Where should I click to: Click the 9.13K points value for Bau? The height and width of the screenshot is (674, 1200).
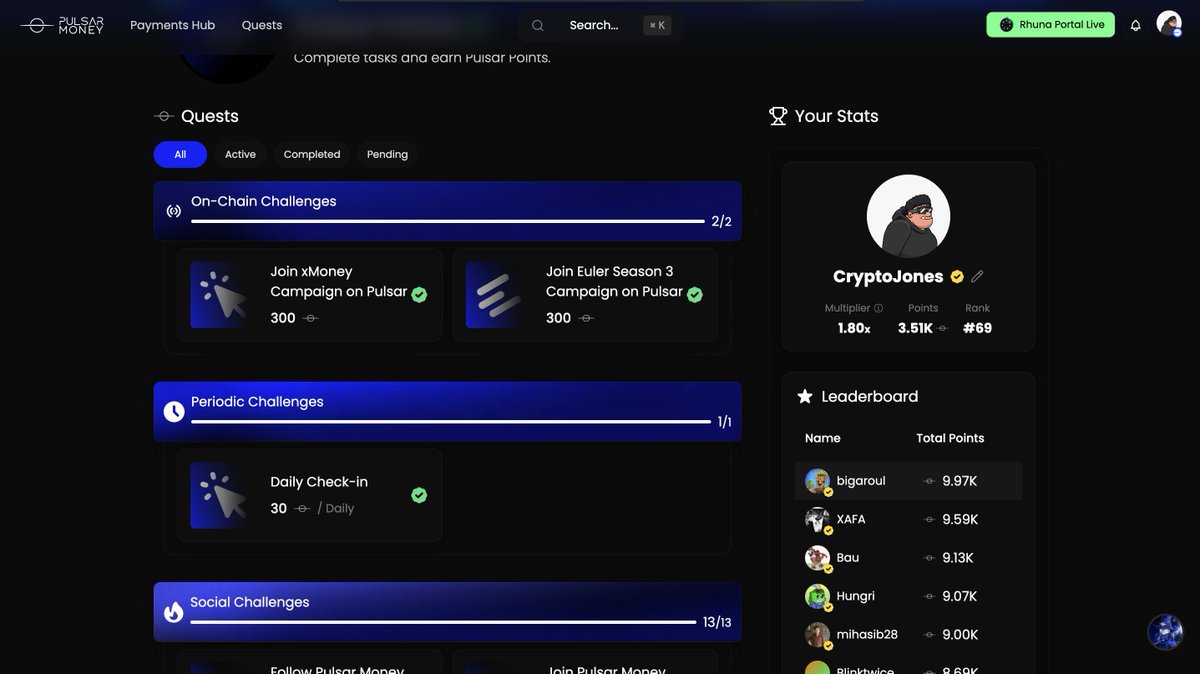(x=957, y=558)
